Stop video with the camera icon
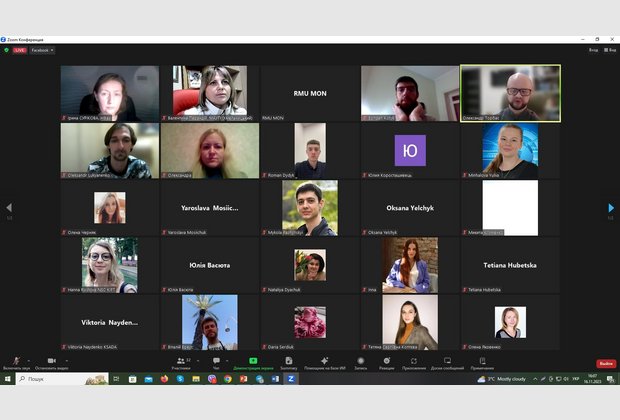Screen dimensions: 620x420 coord(51,363)
